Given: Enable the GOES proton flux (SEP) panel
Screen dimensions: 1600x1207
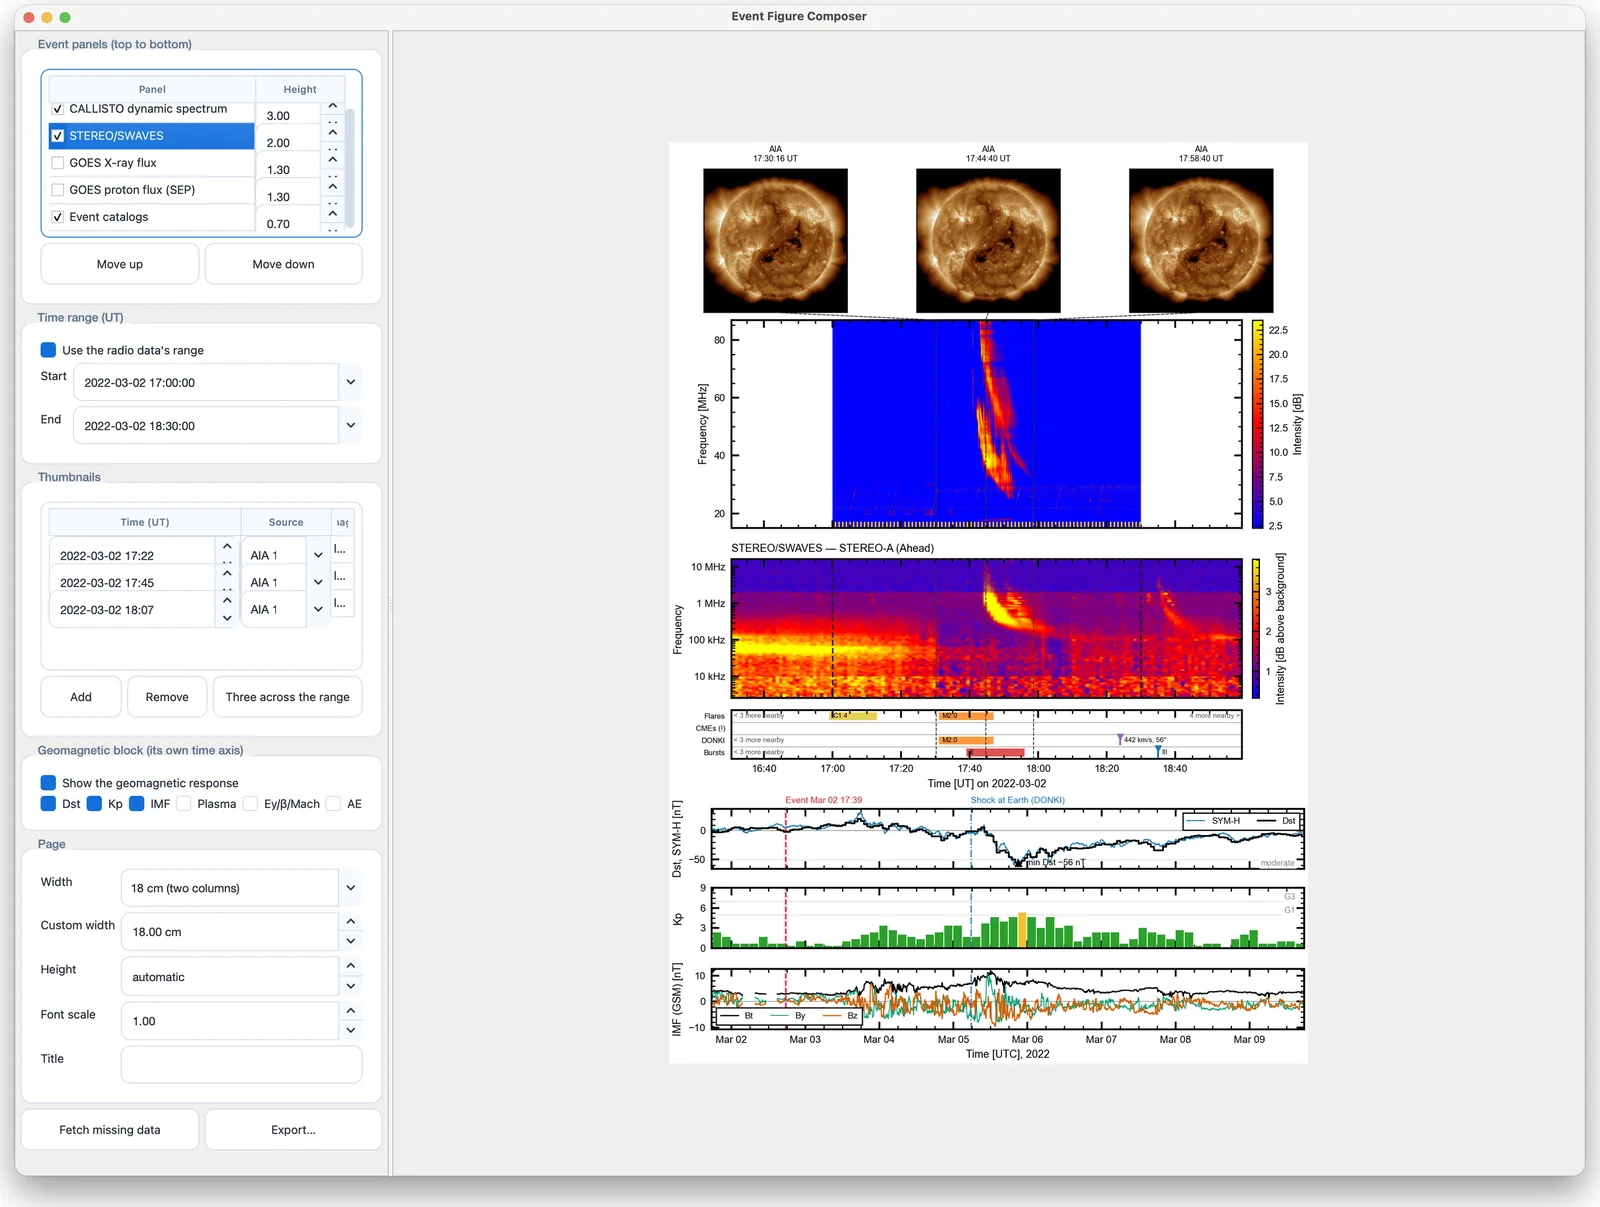Looking at the screenshot, I should point(58,190).
